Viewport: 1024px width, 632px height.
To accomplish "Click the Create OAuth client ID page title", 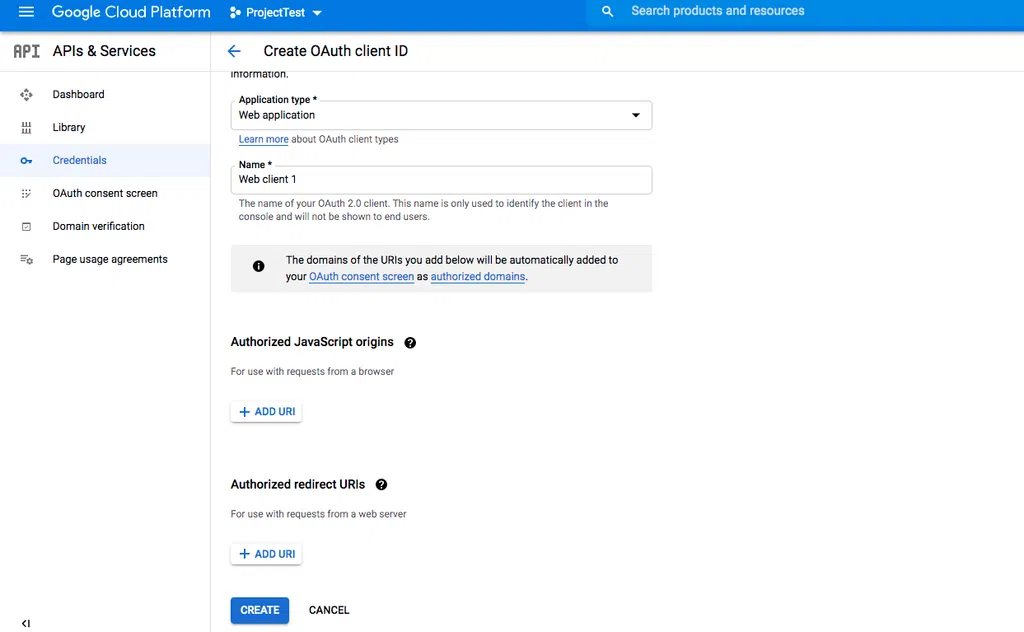I will [336, 51].
